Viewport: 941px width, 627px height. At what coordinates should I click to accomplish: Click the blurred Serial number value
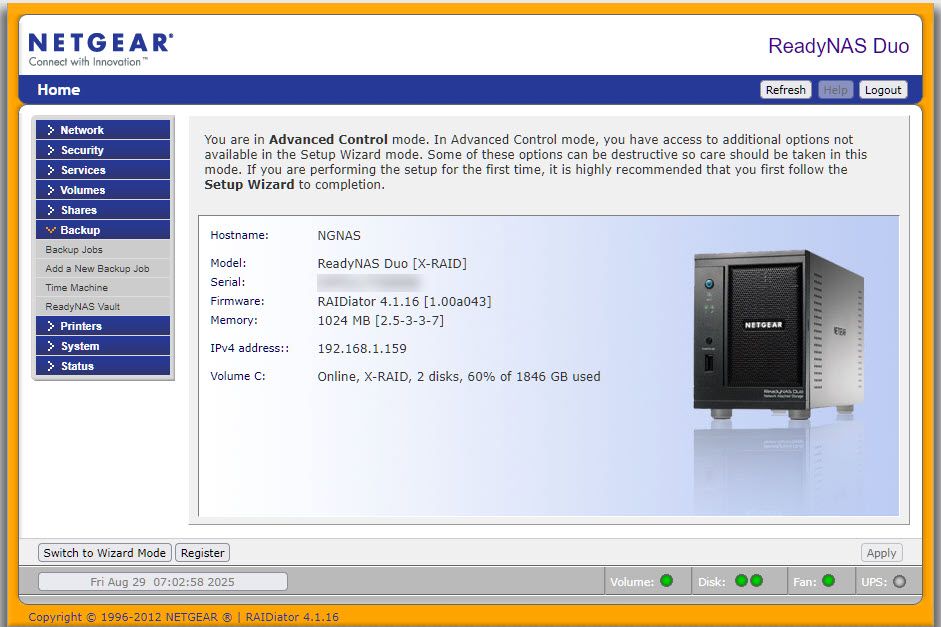[x=368, y=282]
